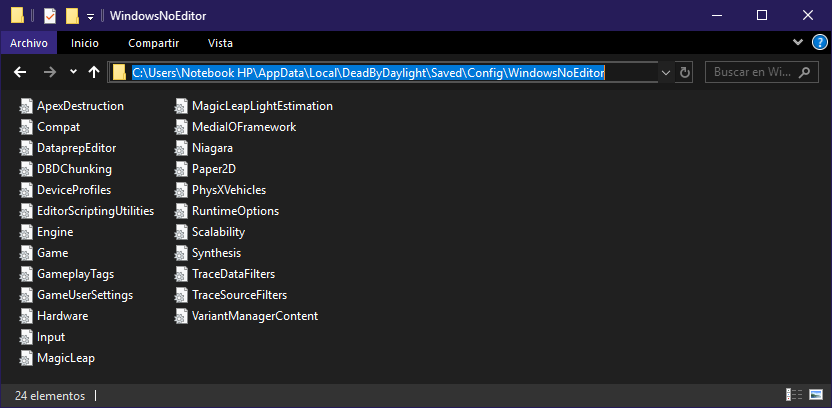Image resolution: width=832 pixels, height=408 pixels.
Task: Expand the ribbon with the chevron
Action: coord(797,43)
